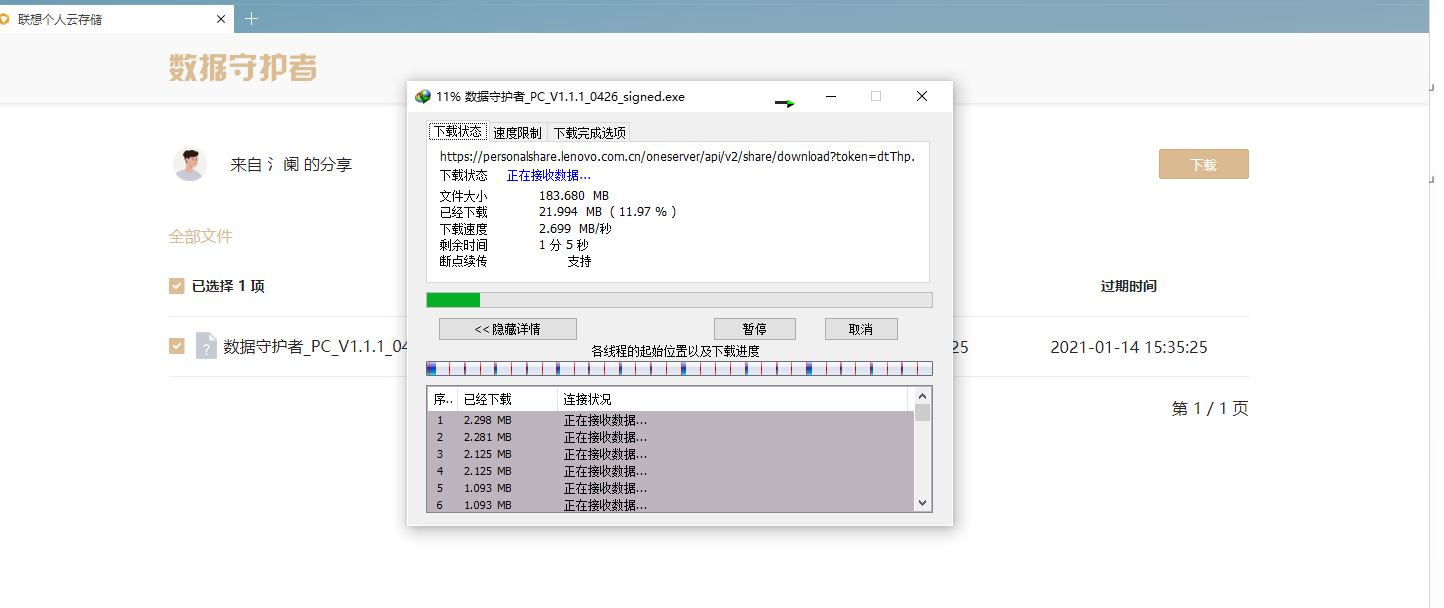Switch to the 下载状态 tab
This screenshot has width=1444, height=608.
pos(457,132)
